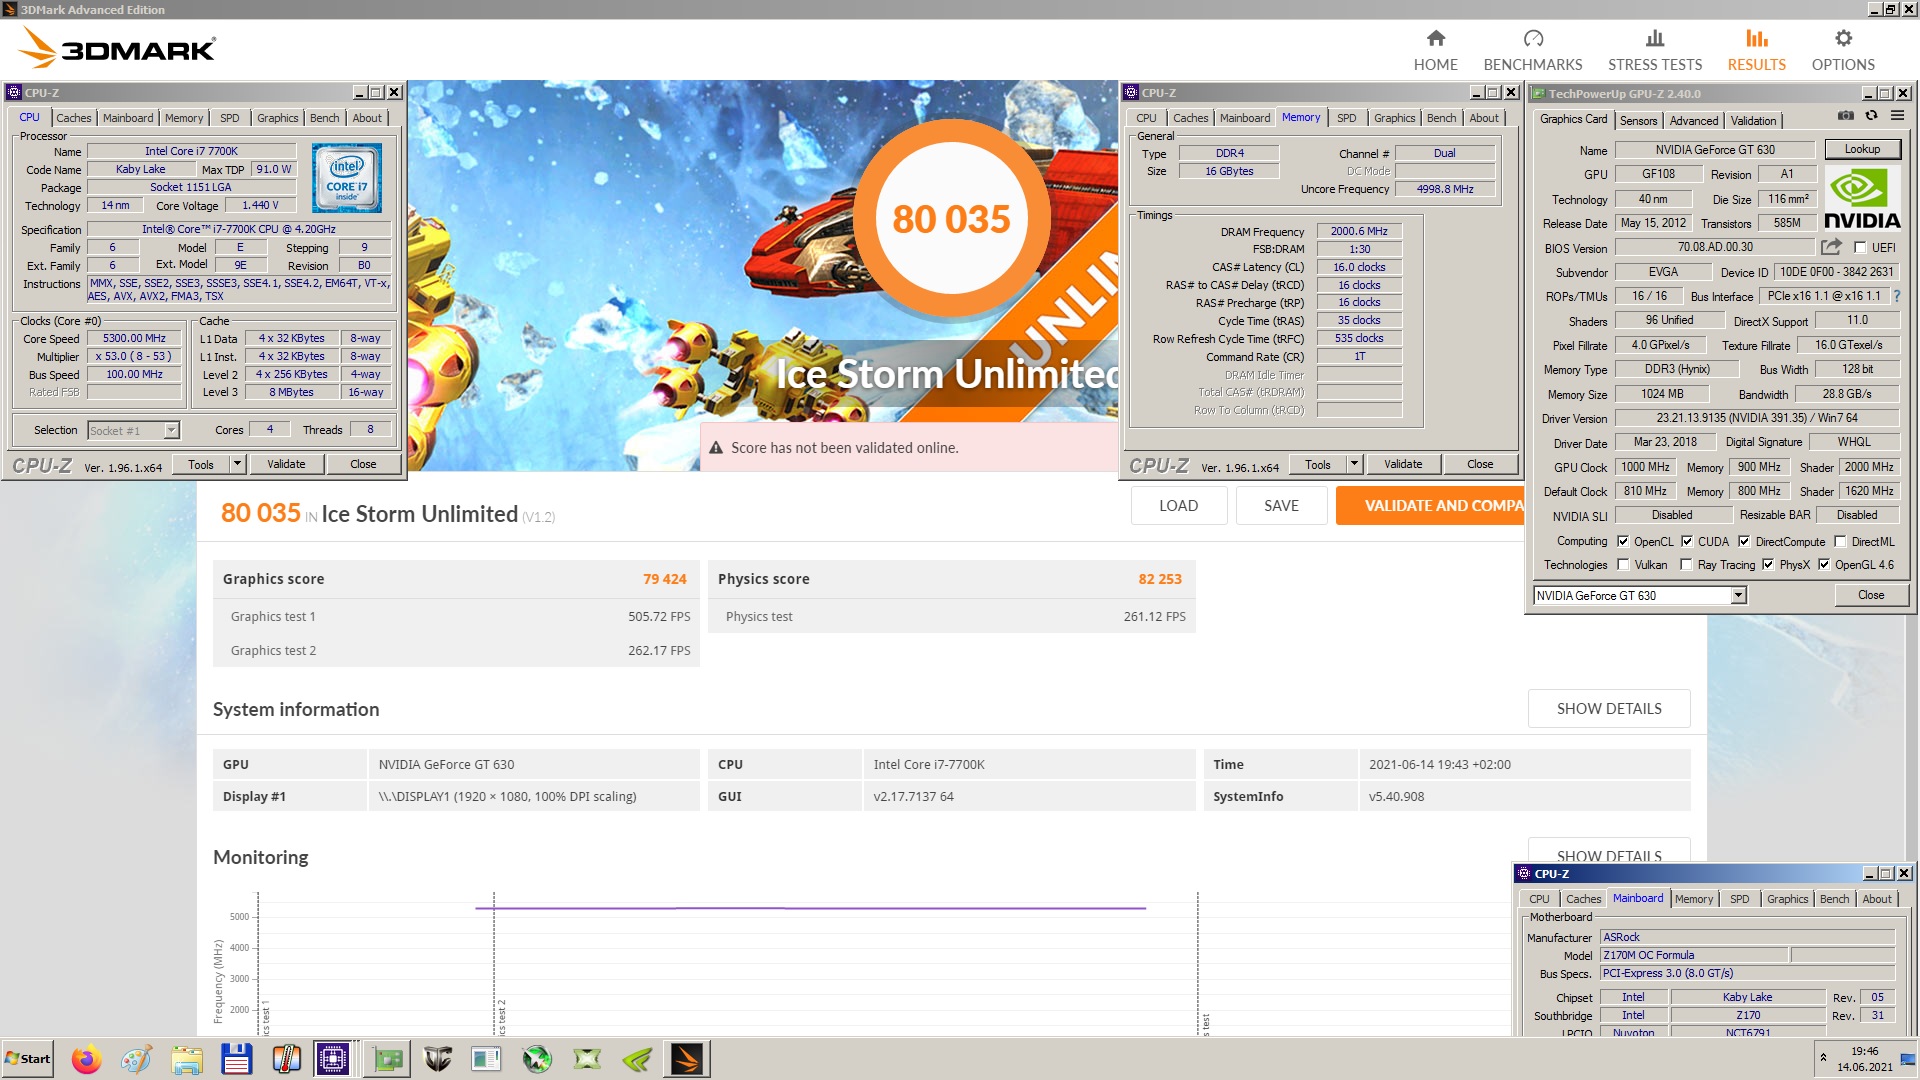The height and width of the screenshot is (1080, 1920).
Task: Open Graphics tab in bottom-right CPU-Z window
Action: click(x=1788, y=899)
